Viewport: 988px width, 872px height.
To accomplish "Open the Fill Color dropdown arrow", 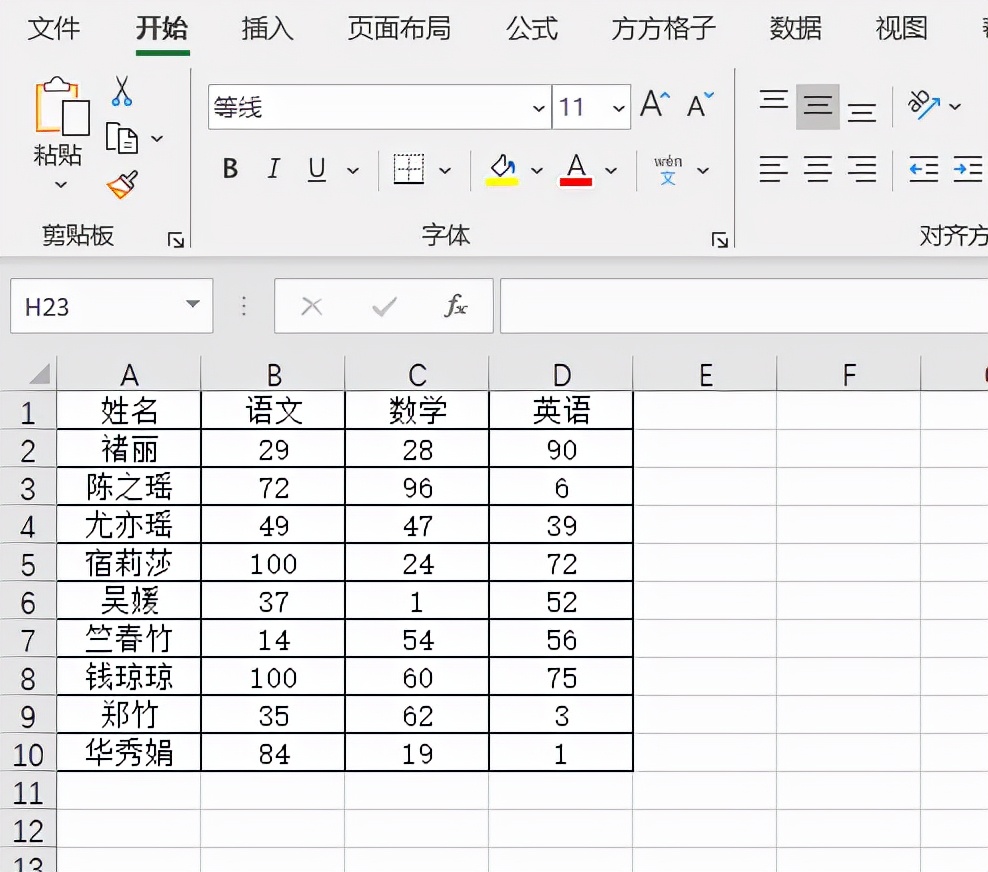I will tap(537, 170).
